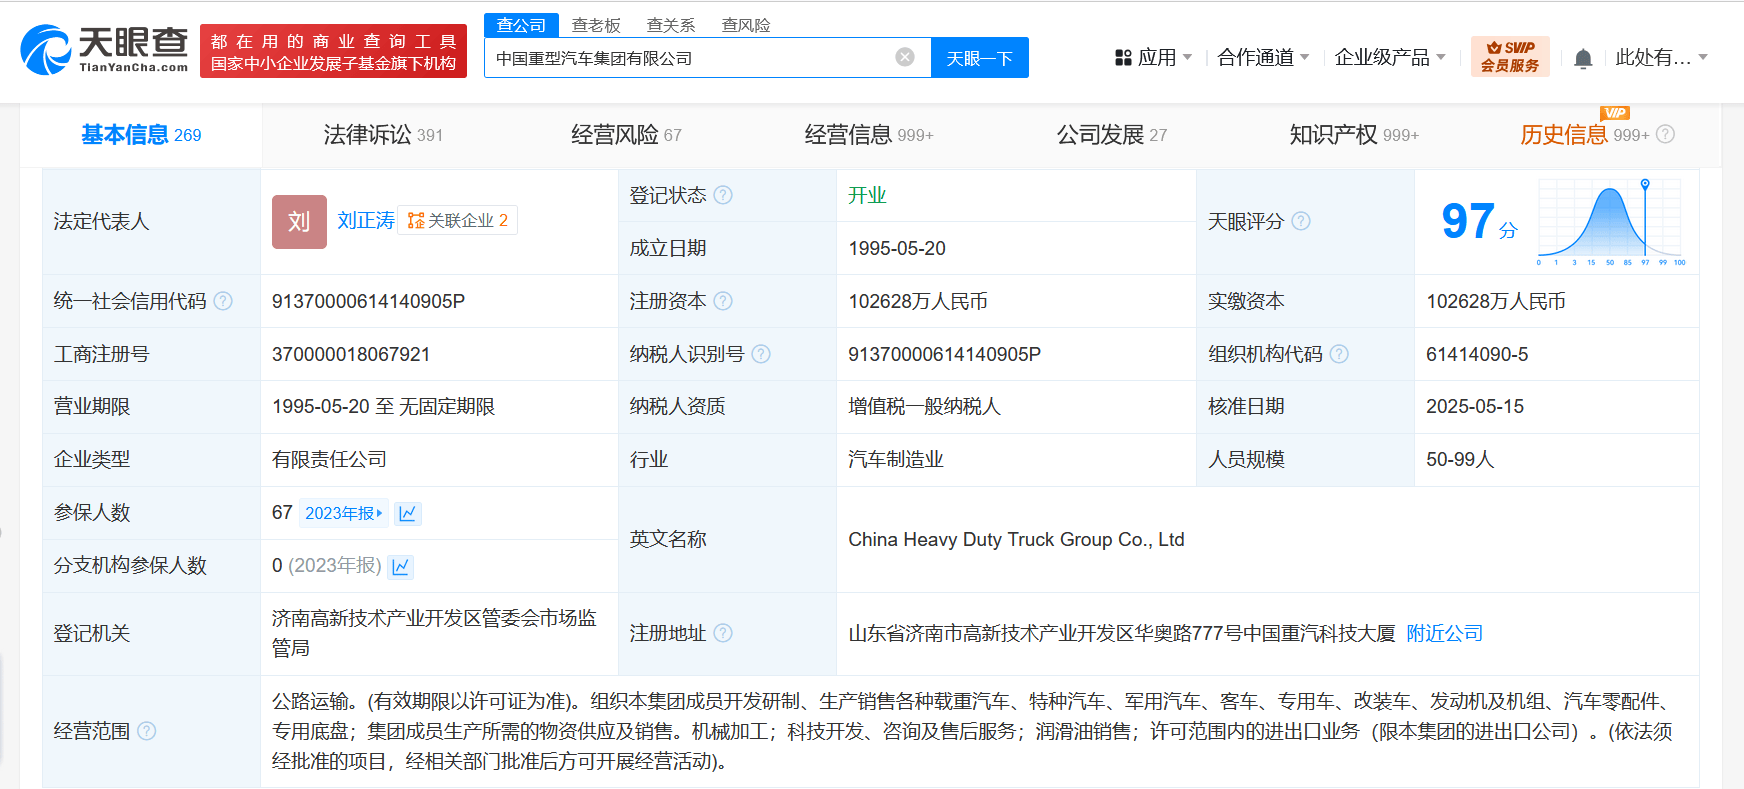Open the 知识产权 tab
The width and height of the screenshot is (1744, 789).
(x=1354, y=135)
